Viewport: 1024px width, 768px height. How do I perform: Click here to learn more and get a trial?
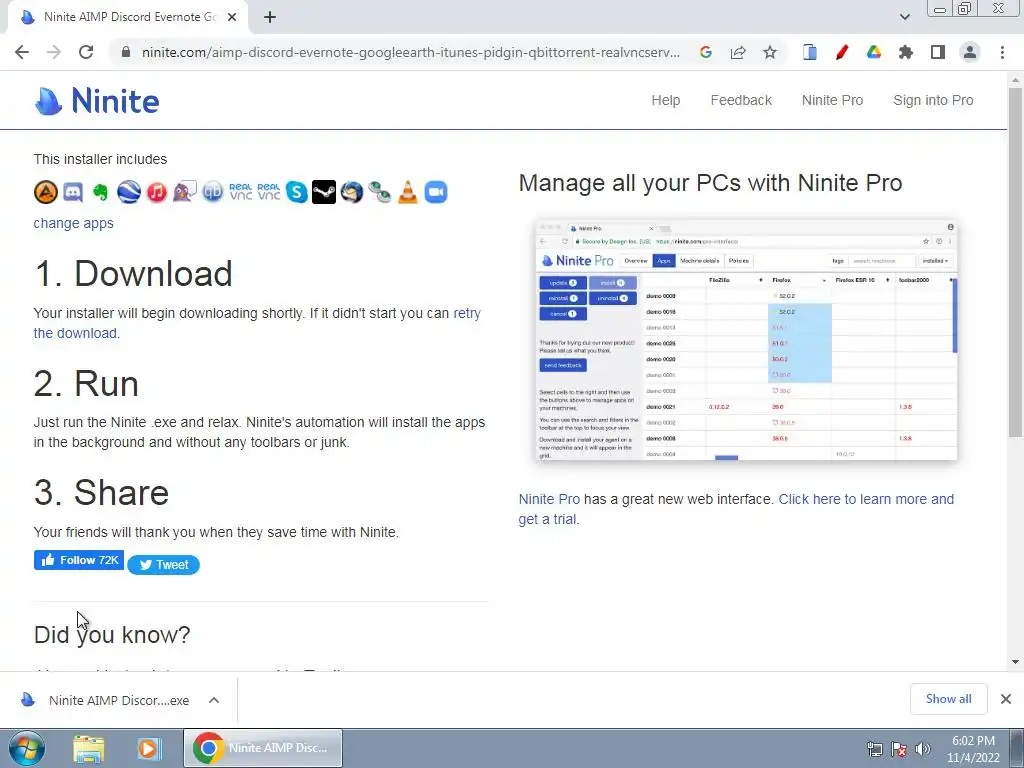(736, 509)
